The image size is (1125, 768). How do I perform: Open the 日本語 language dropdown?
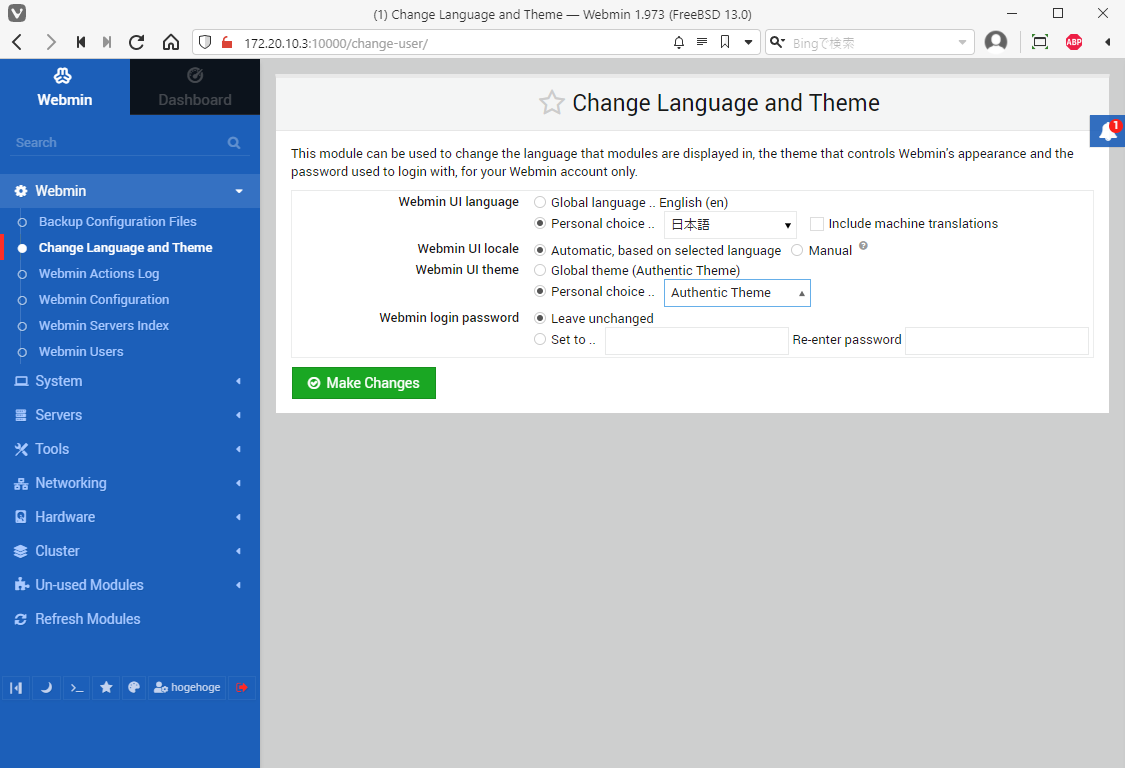[730, 225]
